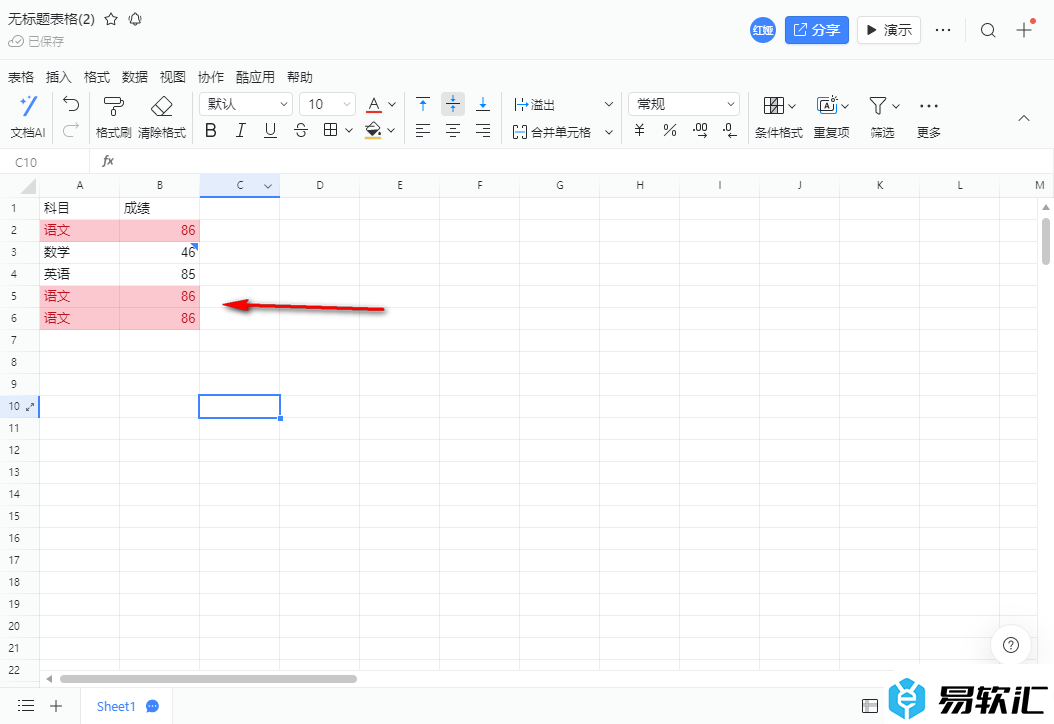Click the cell reference box C10
Viewport: 1054px width, 724px height.
pyautogui.click(x=44, y=162)
